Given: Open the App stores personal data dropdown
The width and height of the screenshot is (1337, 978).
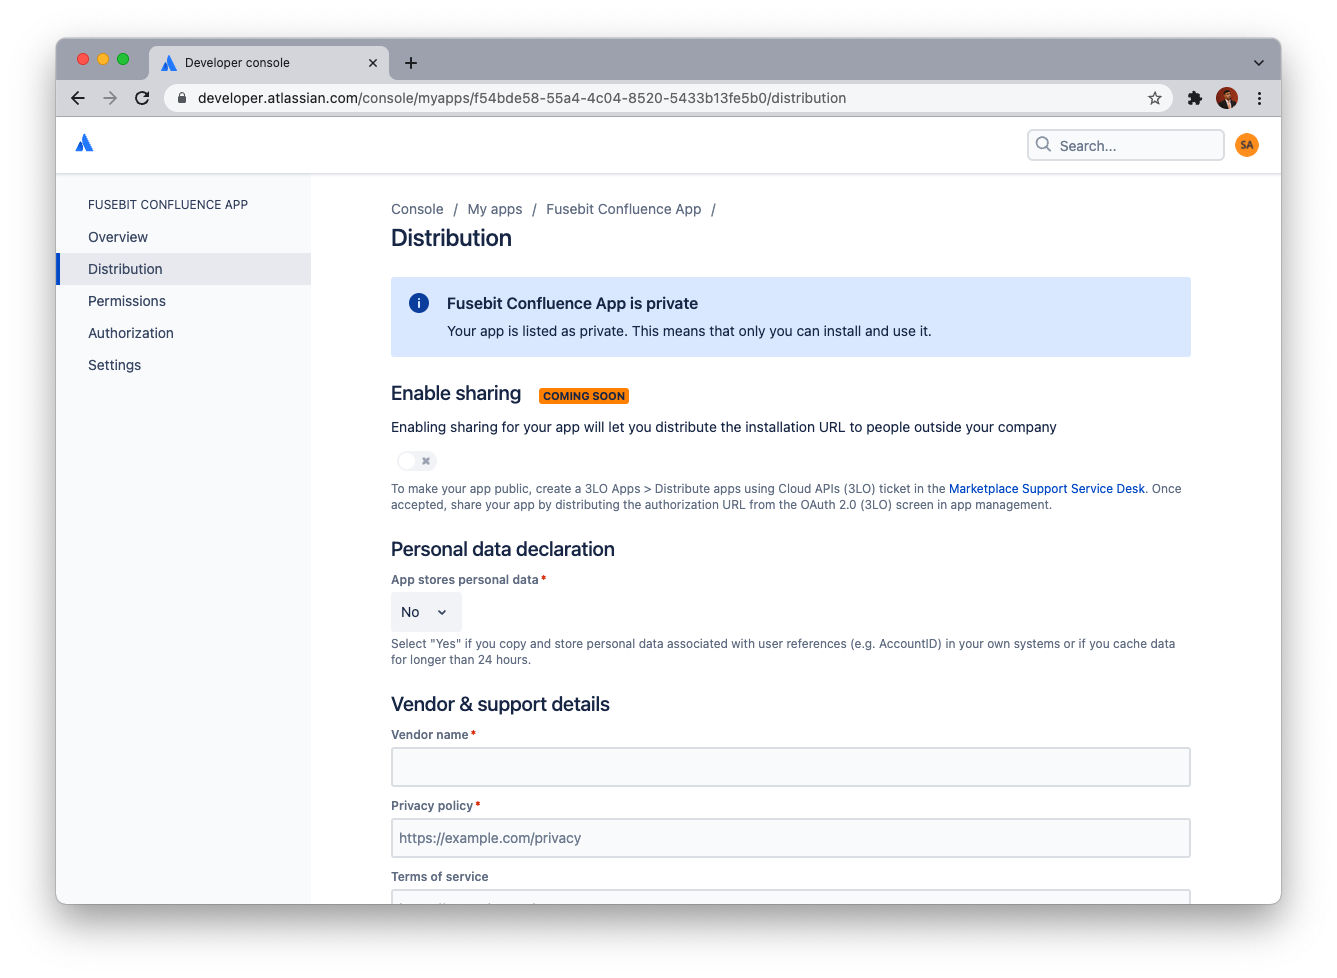Looking at the screenshot, I should pos(426,612).
